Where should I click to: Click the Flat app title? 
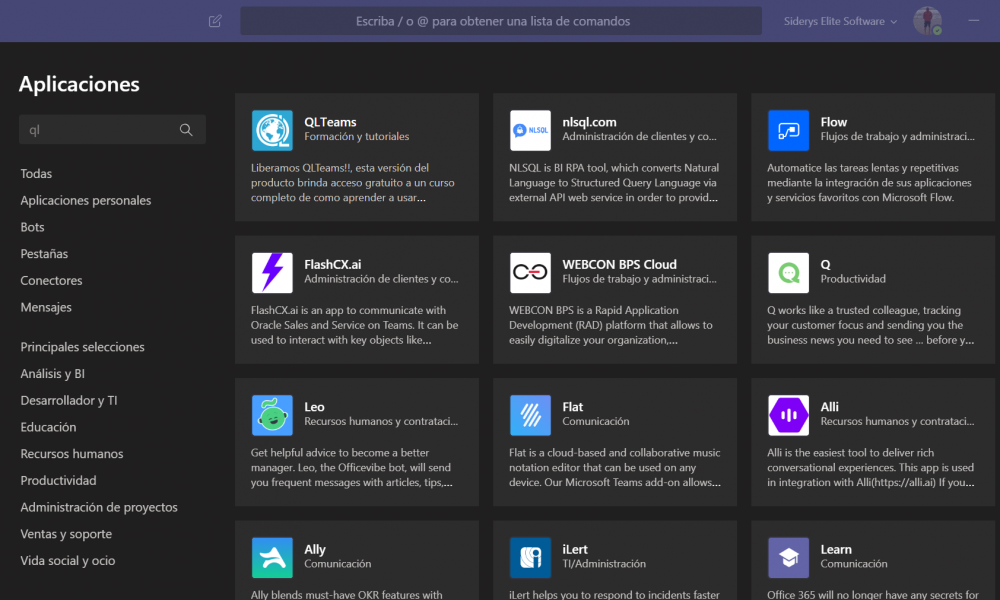click(x=572, y=407)
